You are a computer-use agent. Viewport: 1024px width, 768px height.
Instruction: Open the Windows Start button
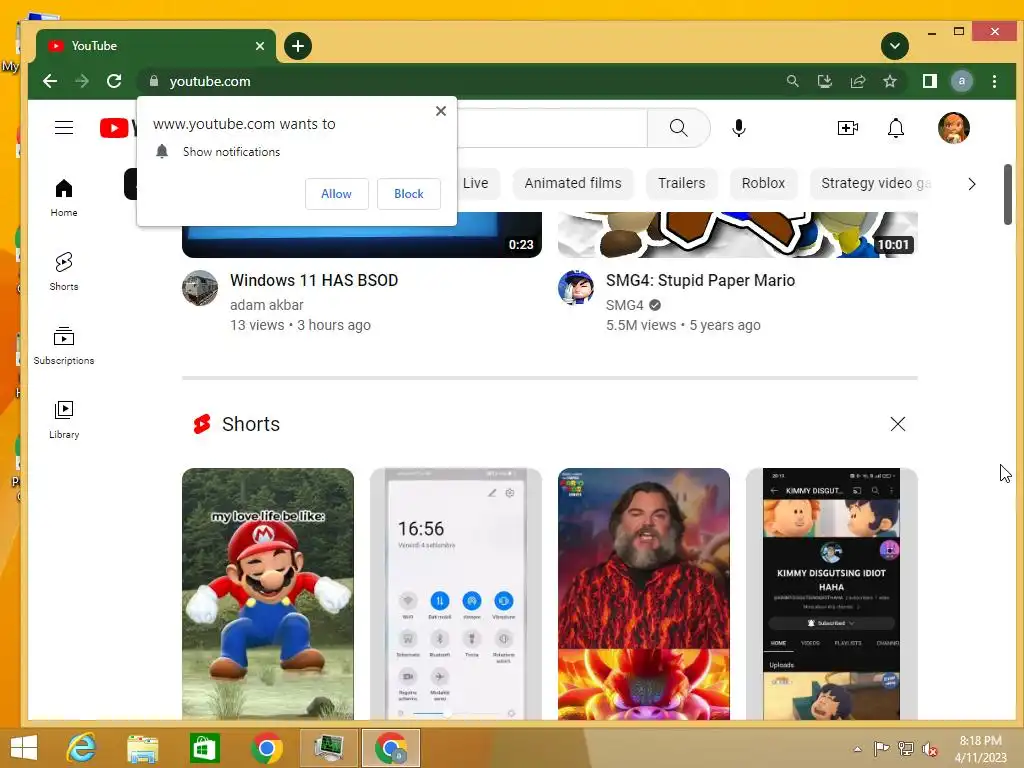[x=24, y=748]
